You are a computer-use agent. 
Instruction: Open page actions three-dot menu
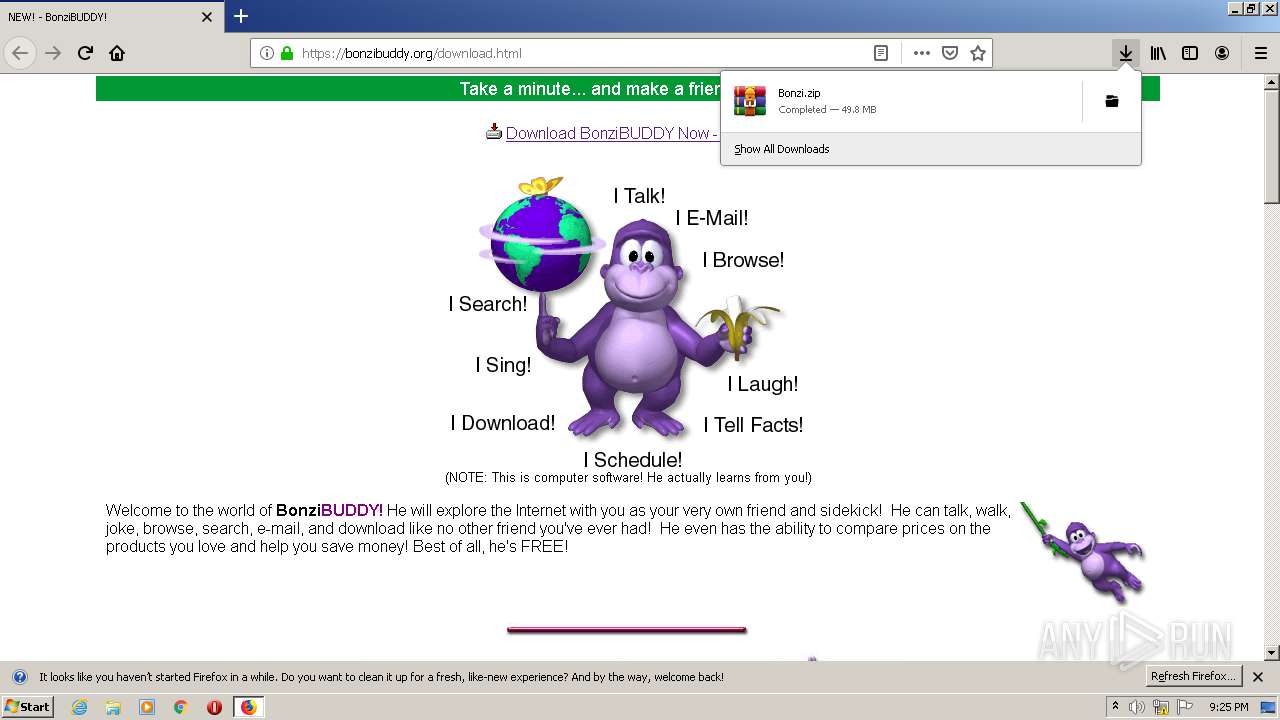click(922, 53)
